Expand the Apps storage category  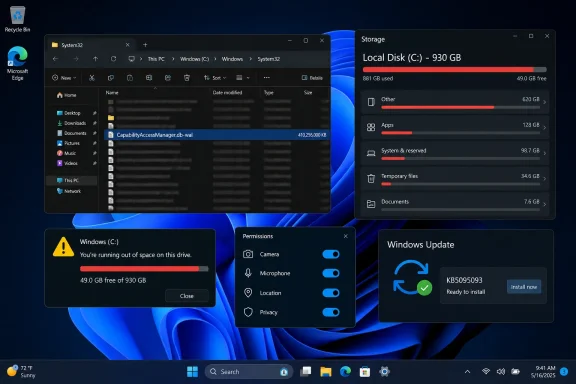click(455, 128)
